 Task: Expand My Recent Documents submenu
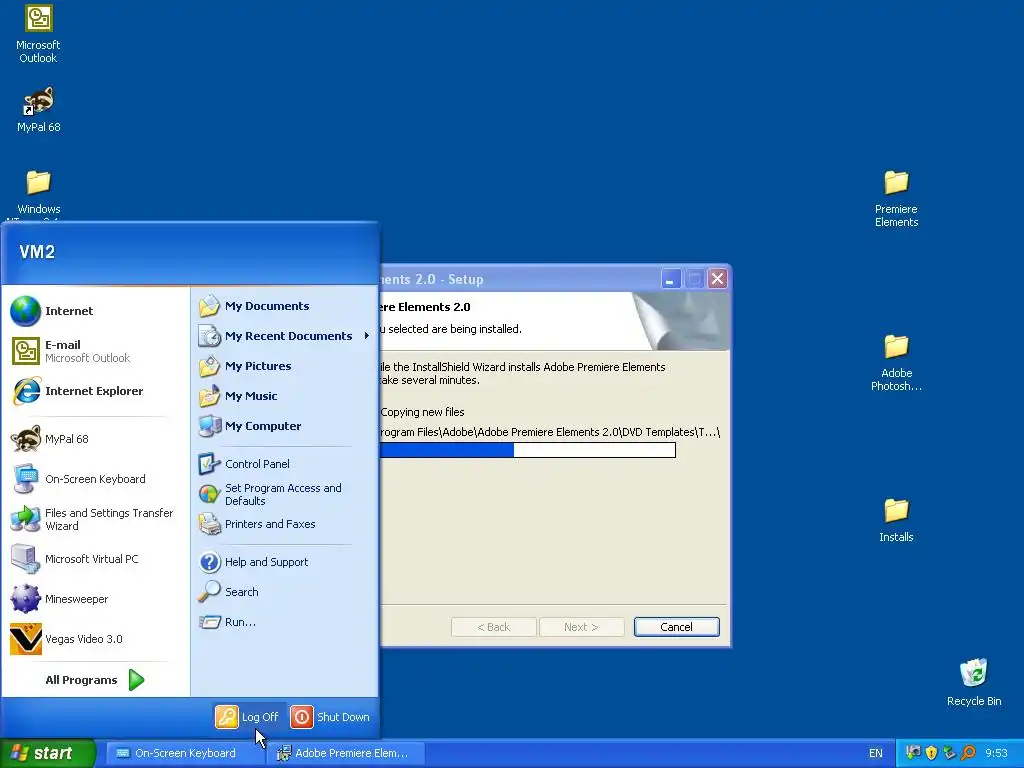(x=285, y=336)
